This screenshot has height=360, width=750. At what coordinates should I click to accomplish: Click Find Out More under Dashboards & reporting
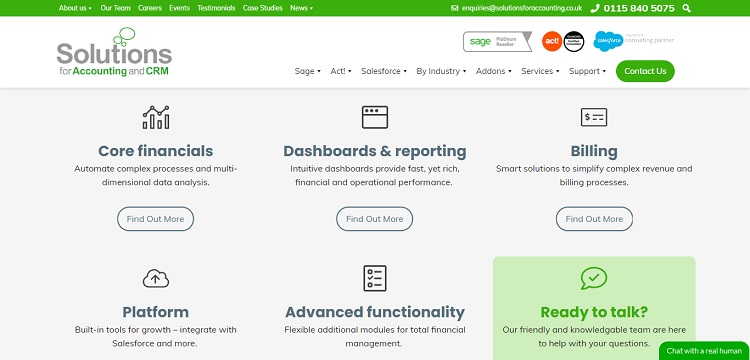375,219
